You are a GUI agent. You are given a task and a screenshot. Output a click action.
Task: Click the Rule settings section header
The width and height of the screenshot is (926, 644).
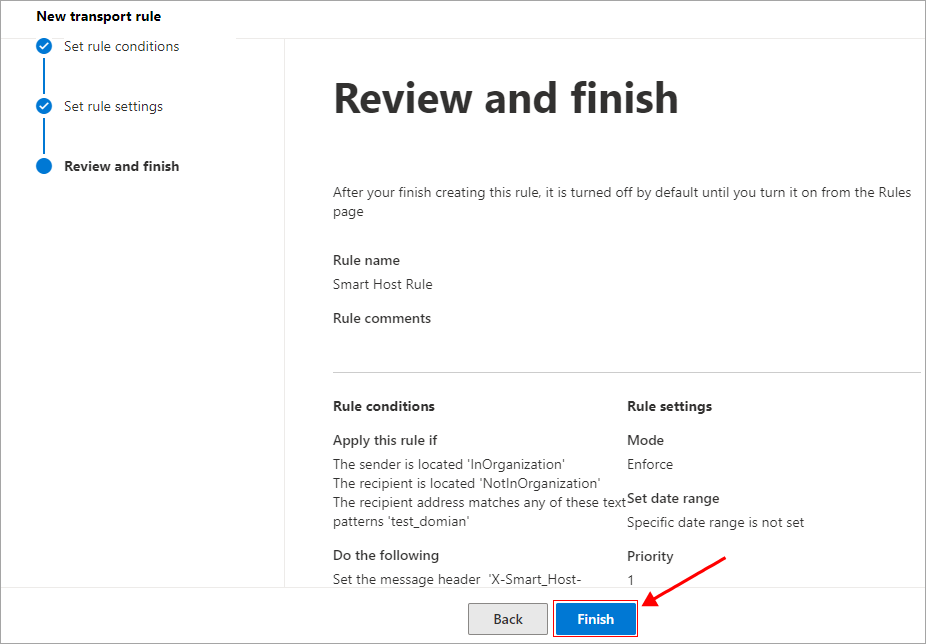pyautogui.click(x=669, y=406)
